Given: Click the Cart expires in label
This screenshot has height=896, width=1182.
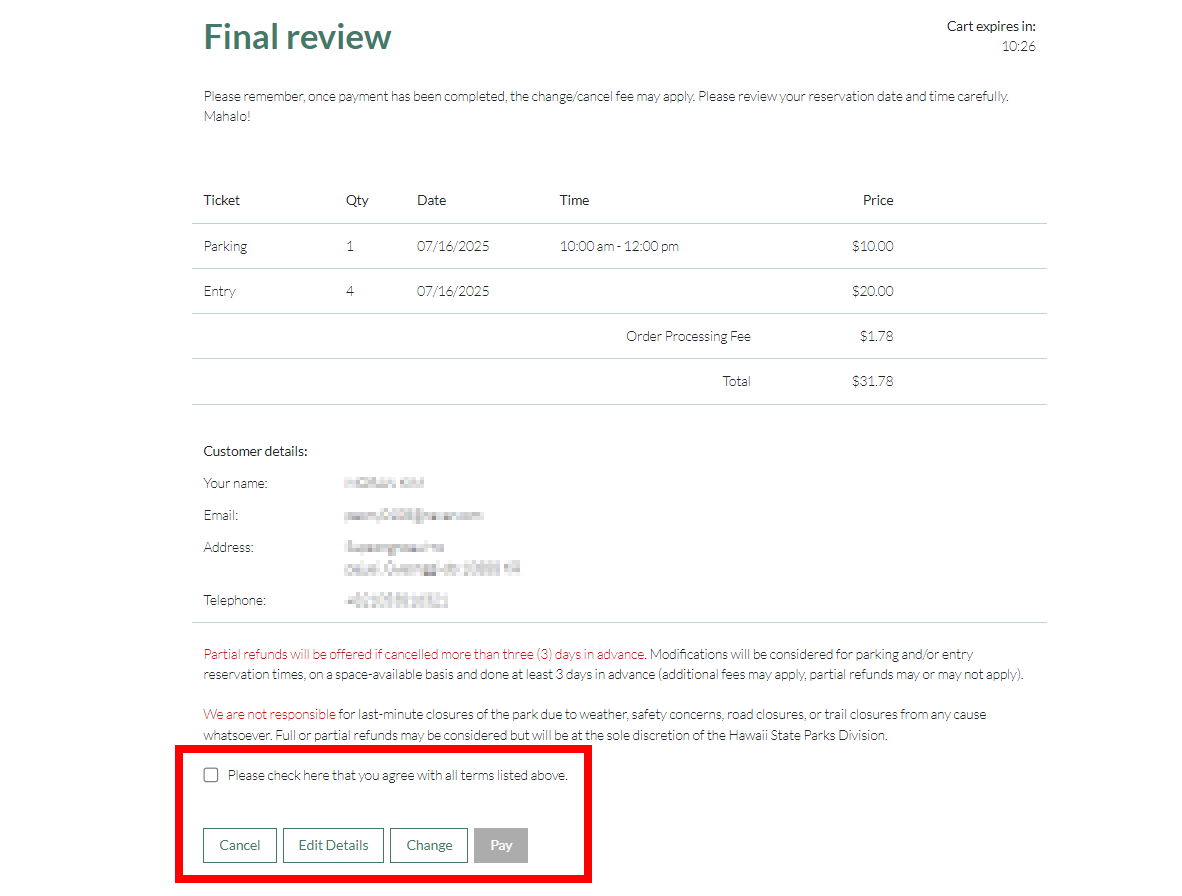Looking at the screenshot, I should coord(991,26).
